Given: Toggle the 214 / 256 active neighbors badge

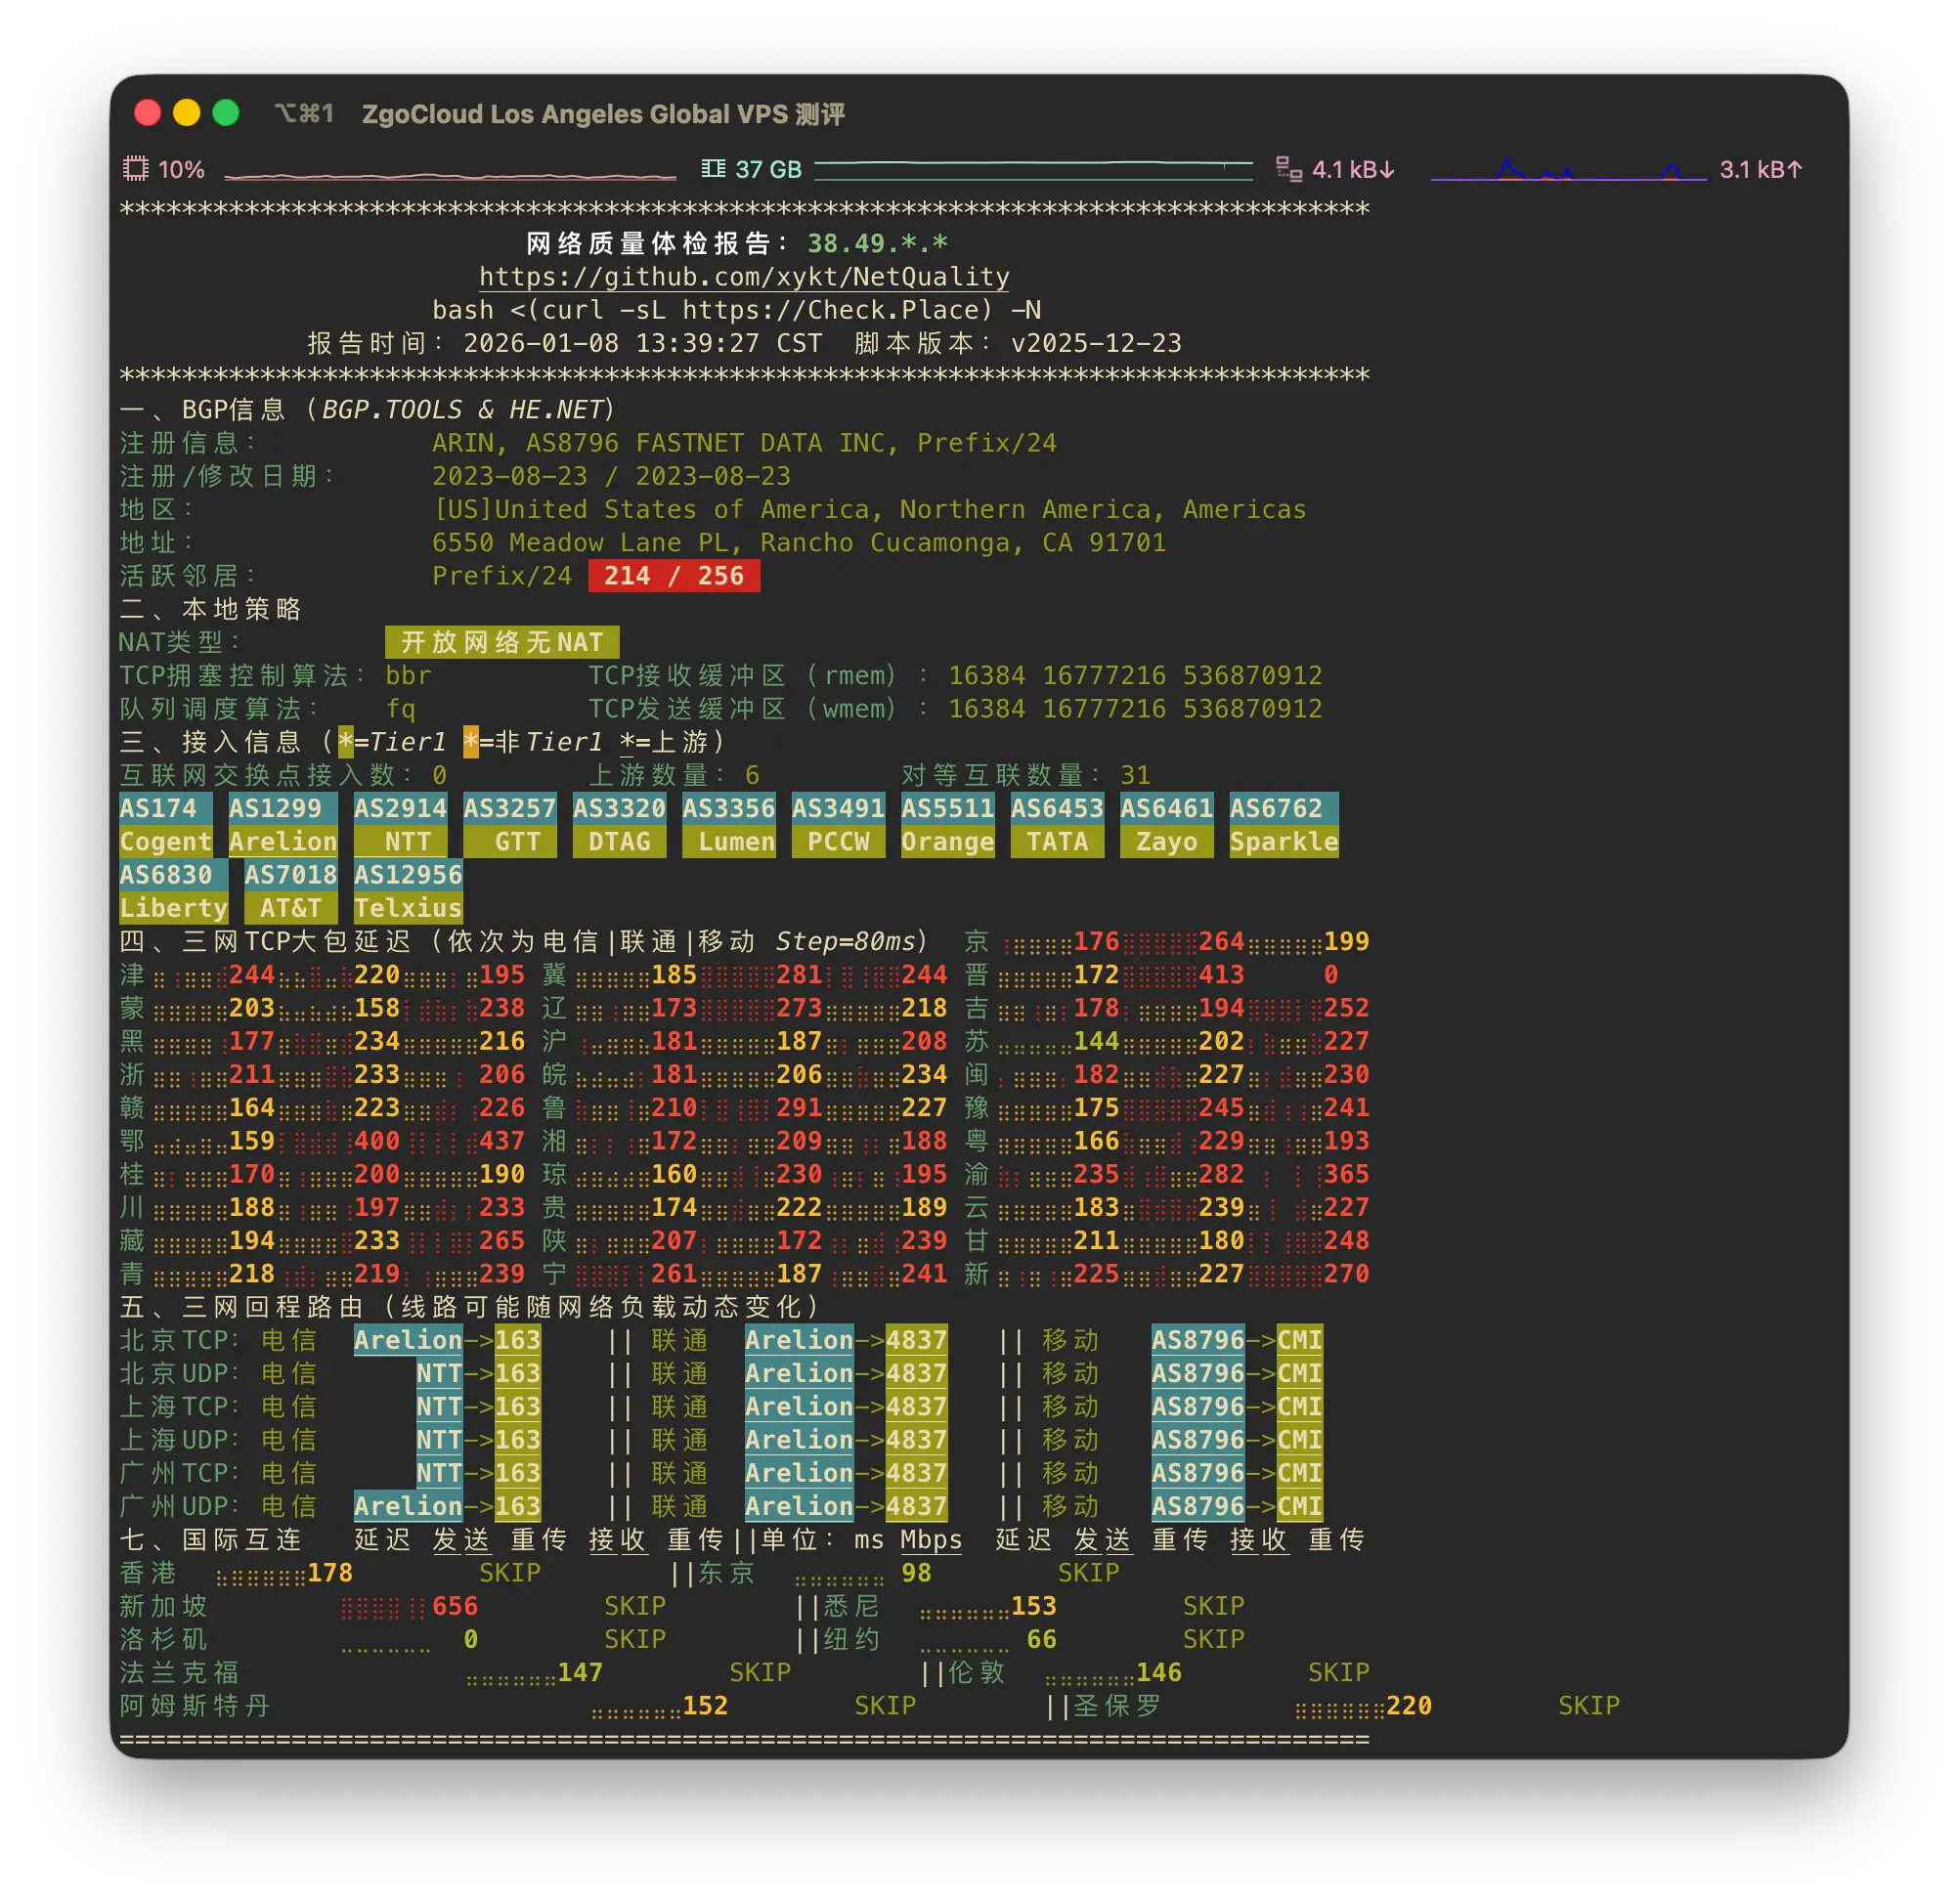Looking at the screenshot, I should tap(672, 576).
